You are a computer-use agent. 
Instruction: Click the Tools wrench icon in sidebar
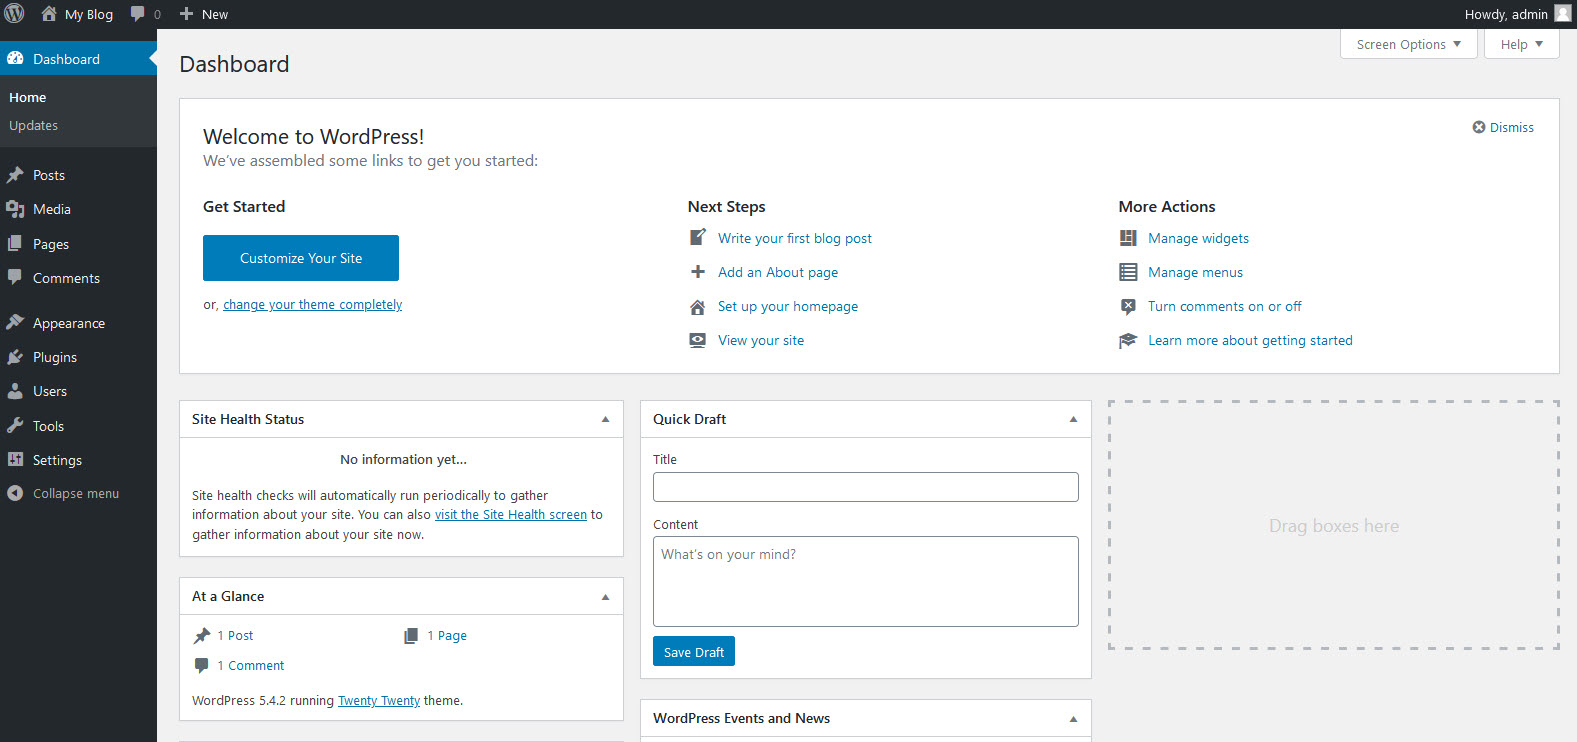15,425
